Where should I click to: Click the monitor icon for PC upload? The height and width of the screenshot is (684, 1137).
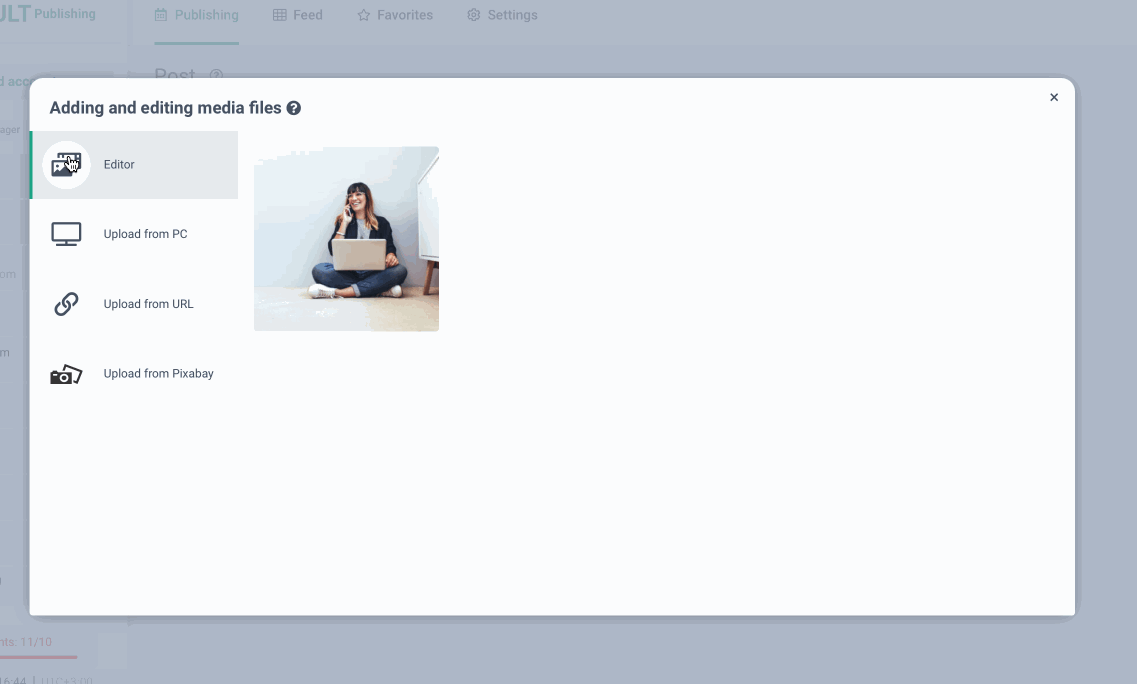pyautogui.click(x=66, y=234)
